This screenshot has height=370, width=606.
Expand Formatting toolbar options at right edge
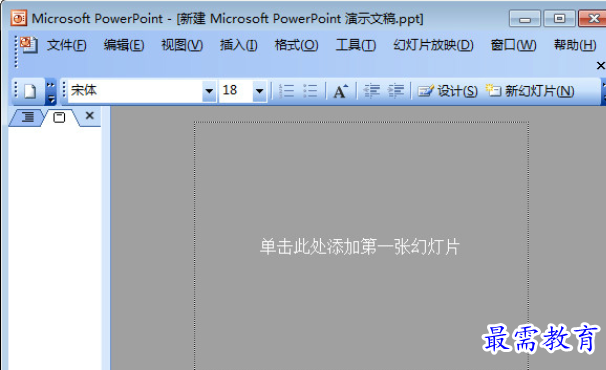tap(603, 92)
